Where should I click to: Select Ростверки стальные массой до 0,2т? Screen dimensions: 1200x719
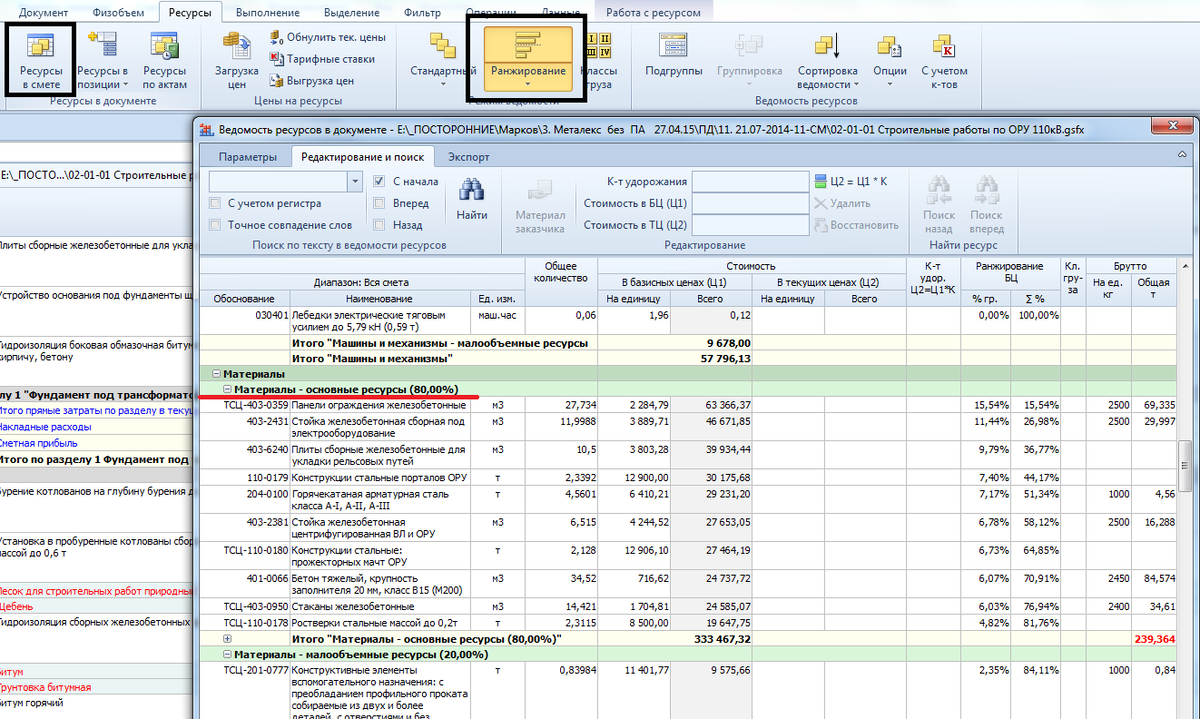pos(690,622)
